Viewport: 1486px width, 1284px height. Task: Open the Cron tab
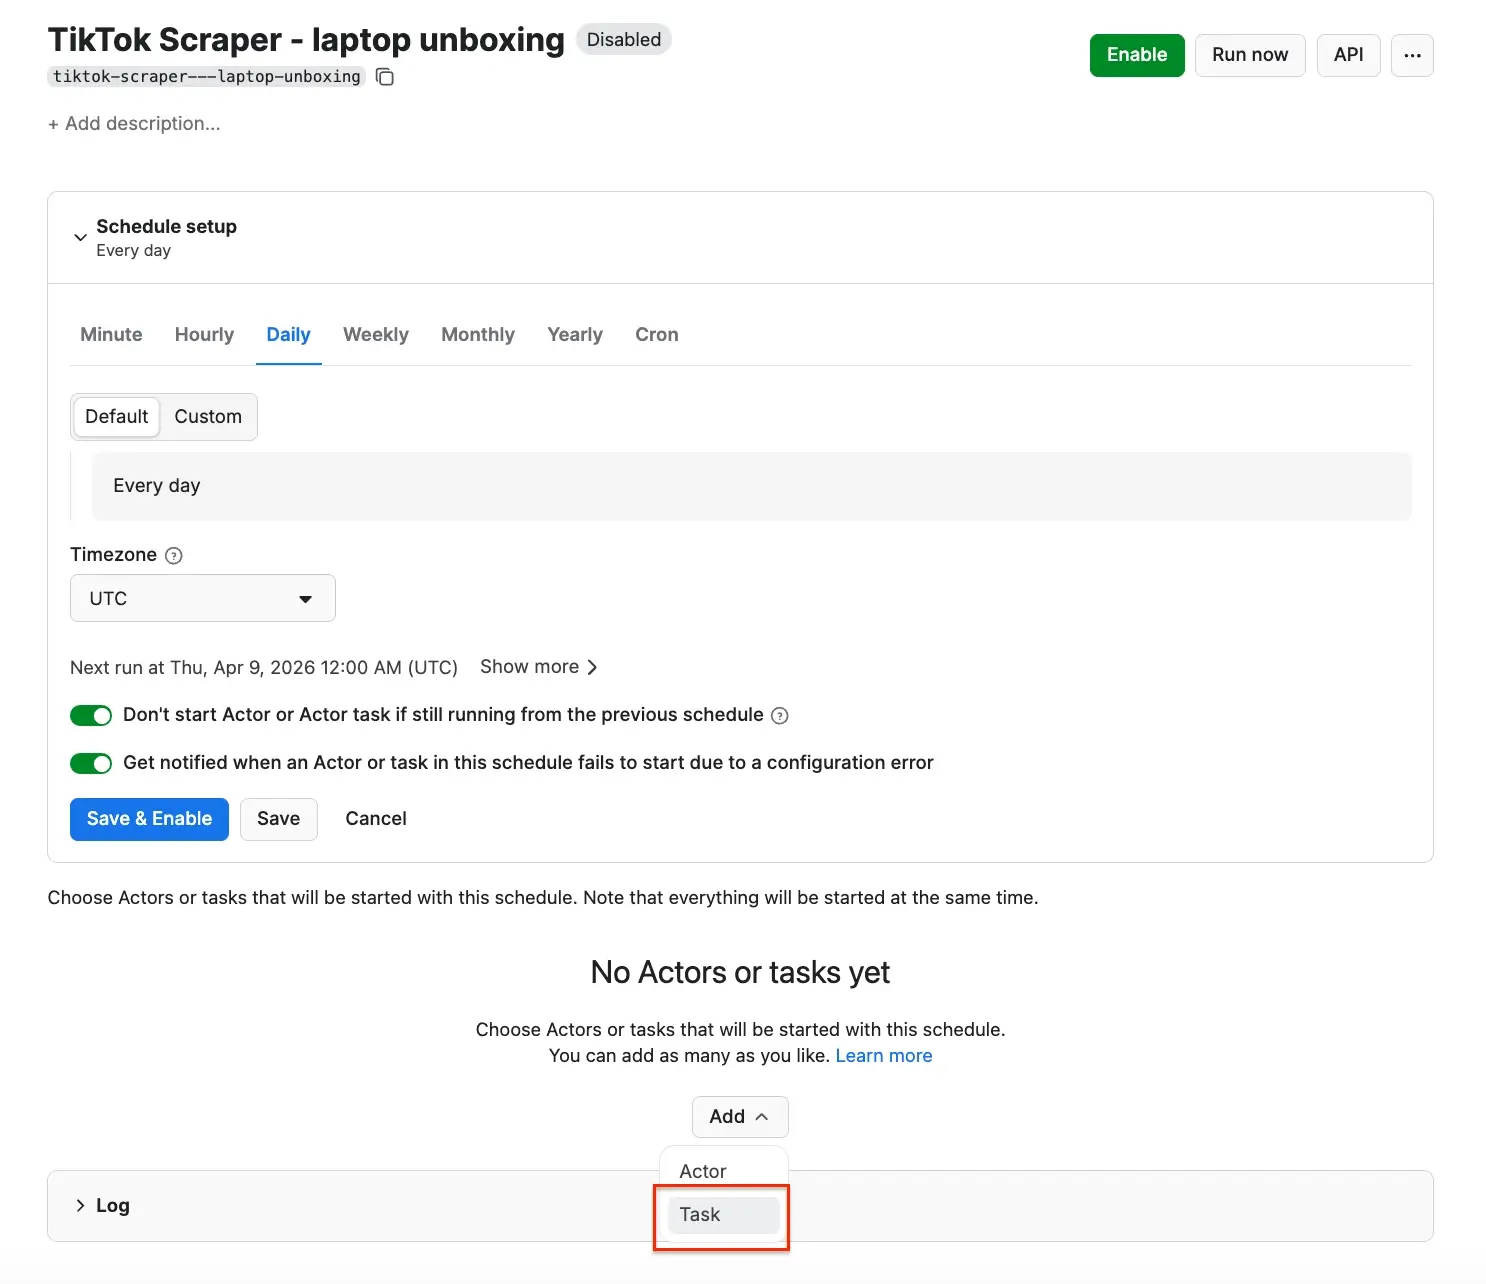tap(657, 335)
